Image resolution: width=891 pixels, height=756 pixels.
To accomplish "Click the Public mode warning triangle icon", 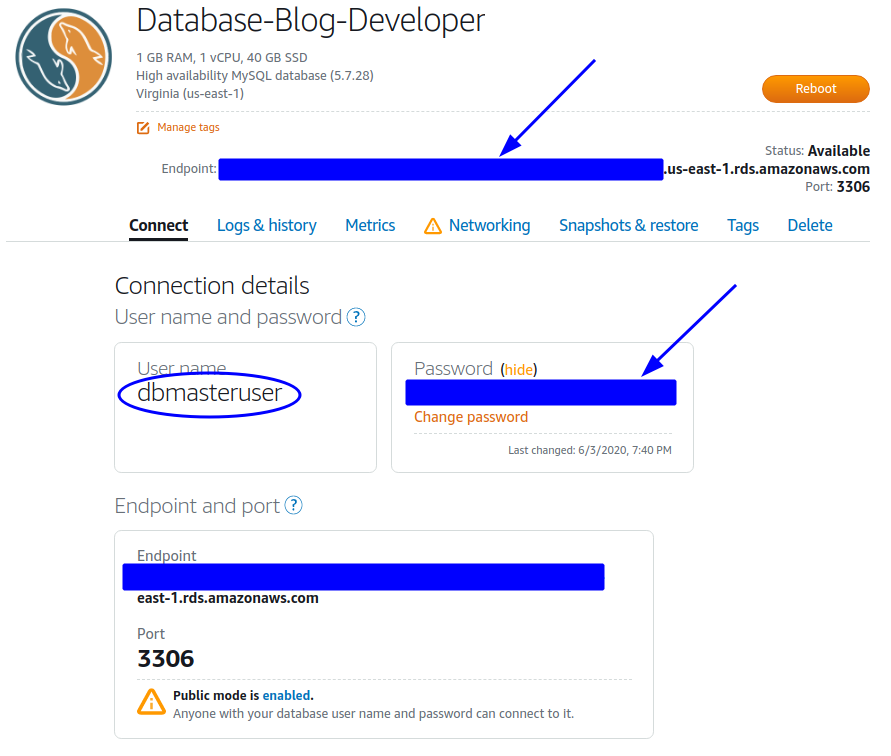I will pyautogui.click(x=151, y=702).
